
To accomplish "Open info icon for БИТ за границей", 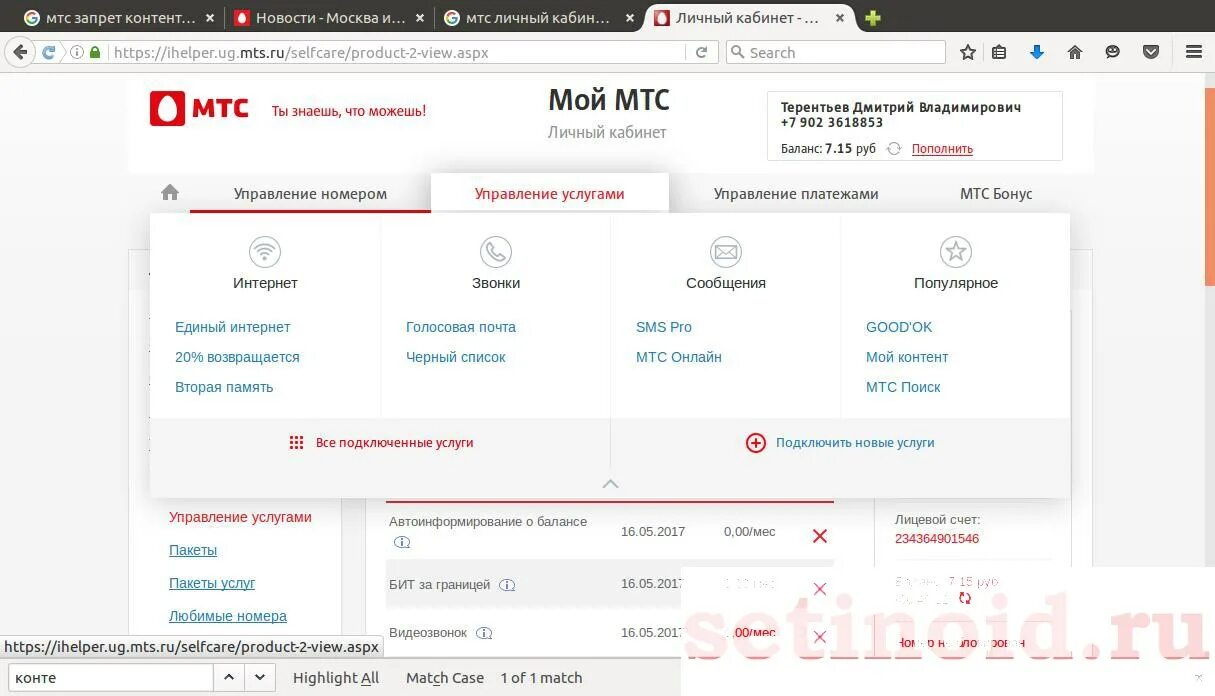I will (507, 585).
